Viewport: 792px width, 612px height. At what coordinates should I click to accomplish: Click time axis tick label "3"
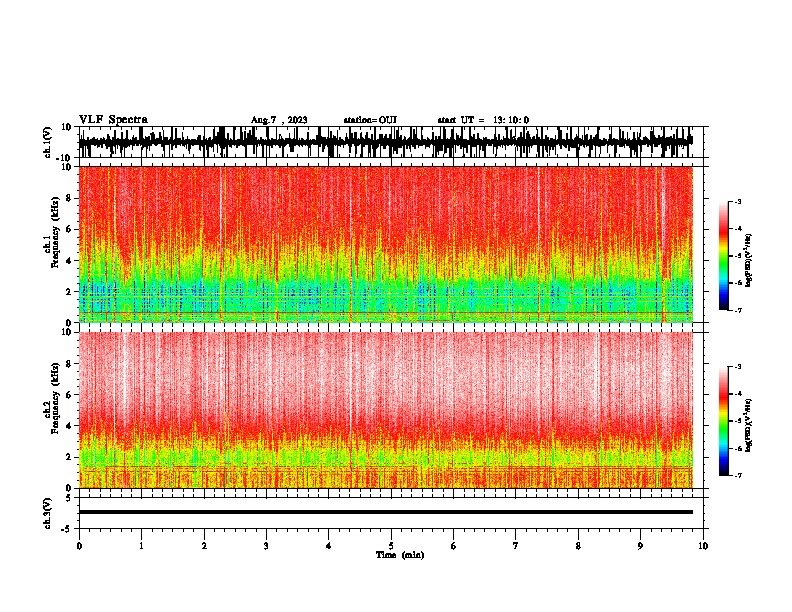(266, 546)
